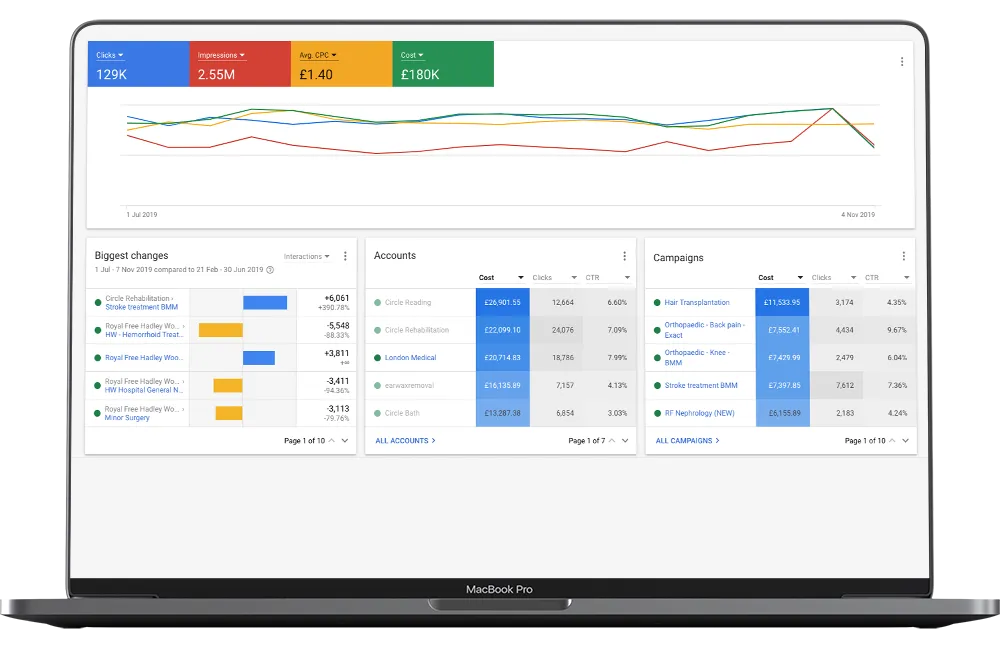Viewport: 1000px width, 648px height.
Task: Click status dot for Hair Transplantation campaign
Action: pyautogui.click(x=656, y=302)
